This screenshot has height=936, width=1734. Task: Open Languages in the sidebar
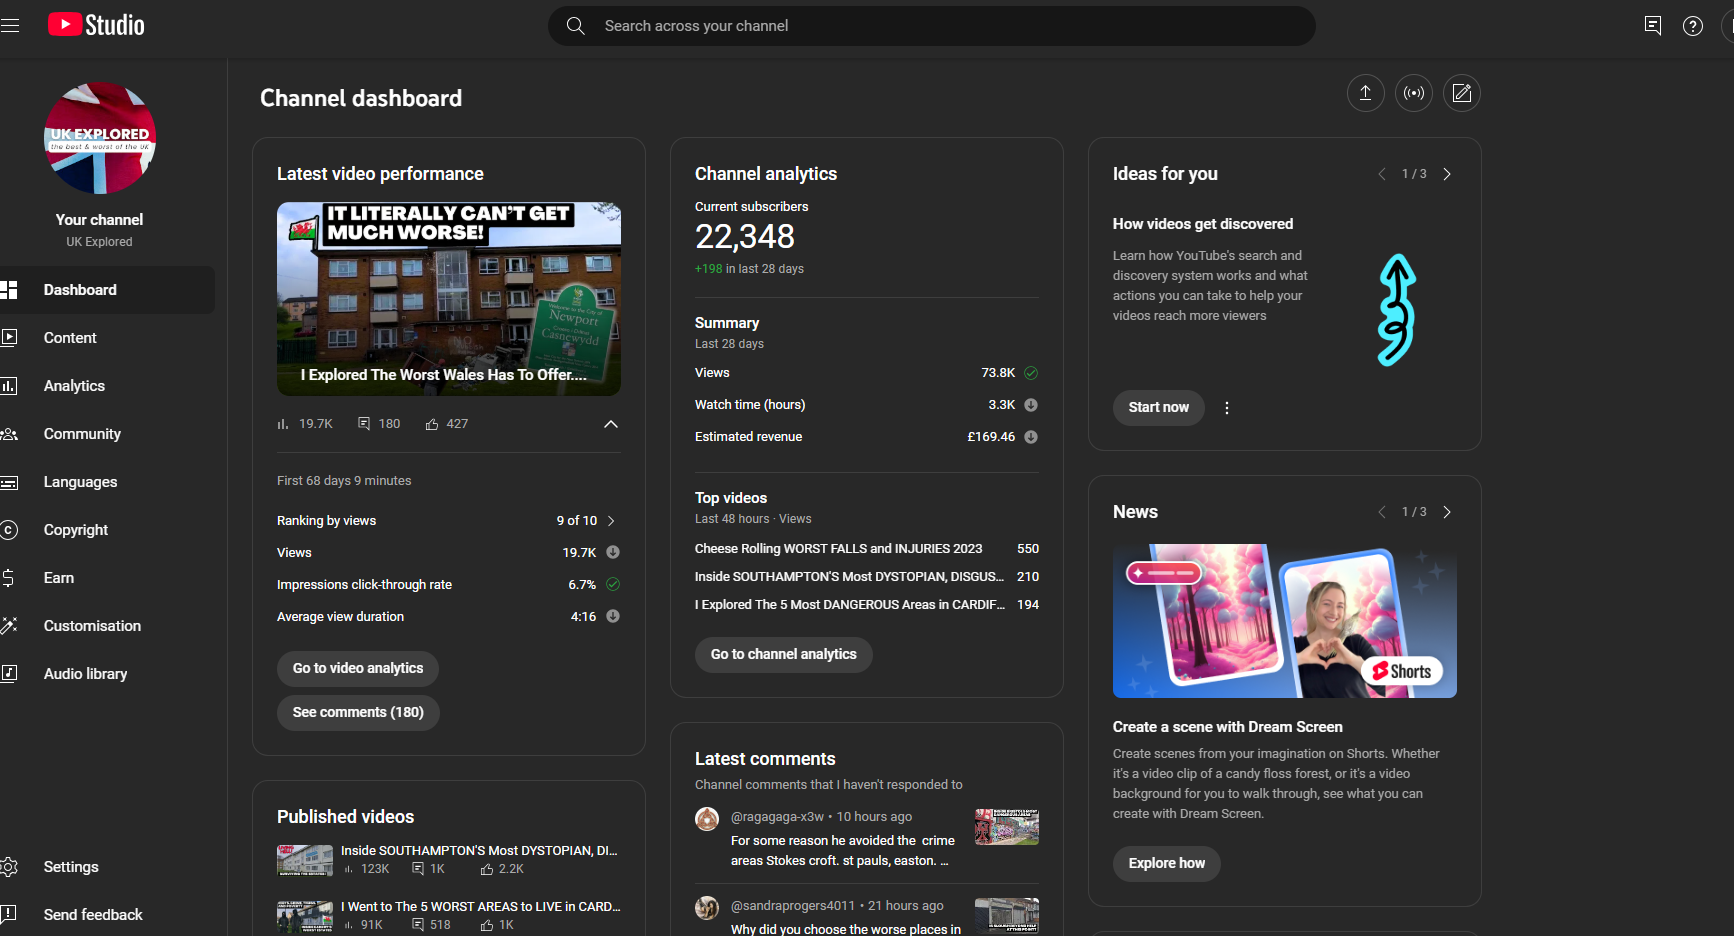[106, 482]
